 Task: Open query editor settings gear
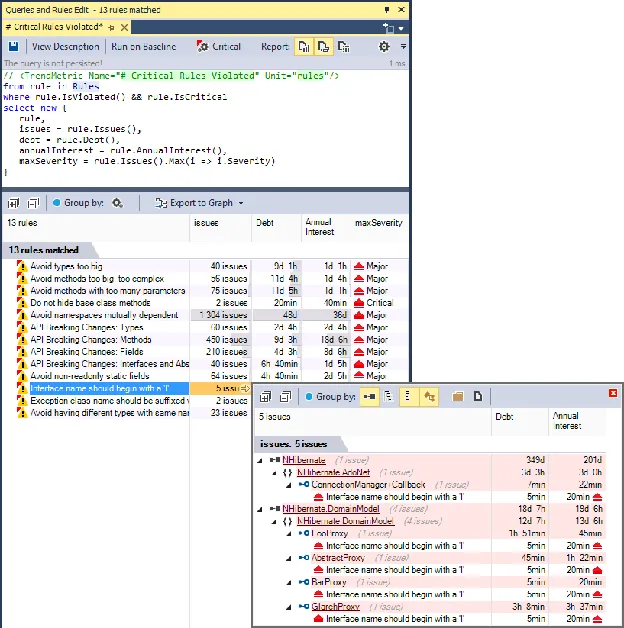tap(384, 46)
